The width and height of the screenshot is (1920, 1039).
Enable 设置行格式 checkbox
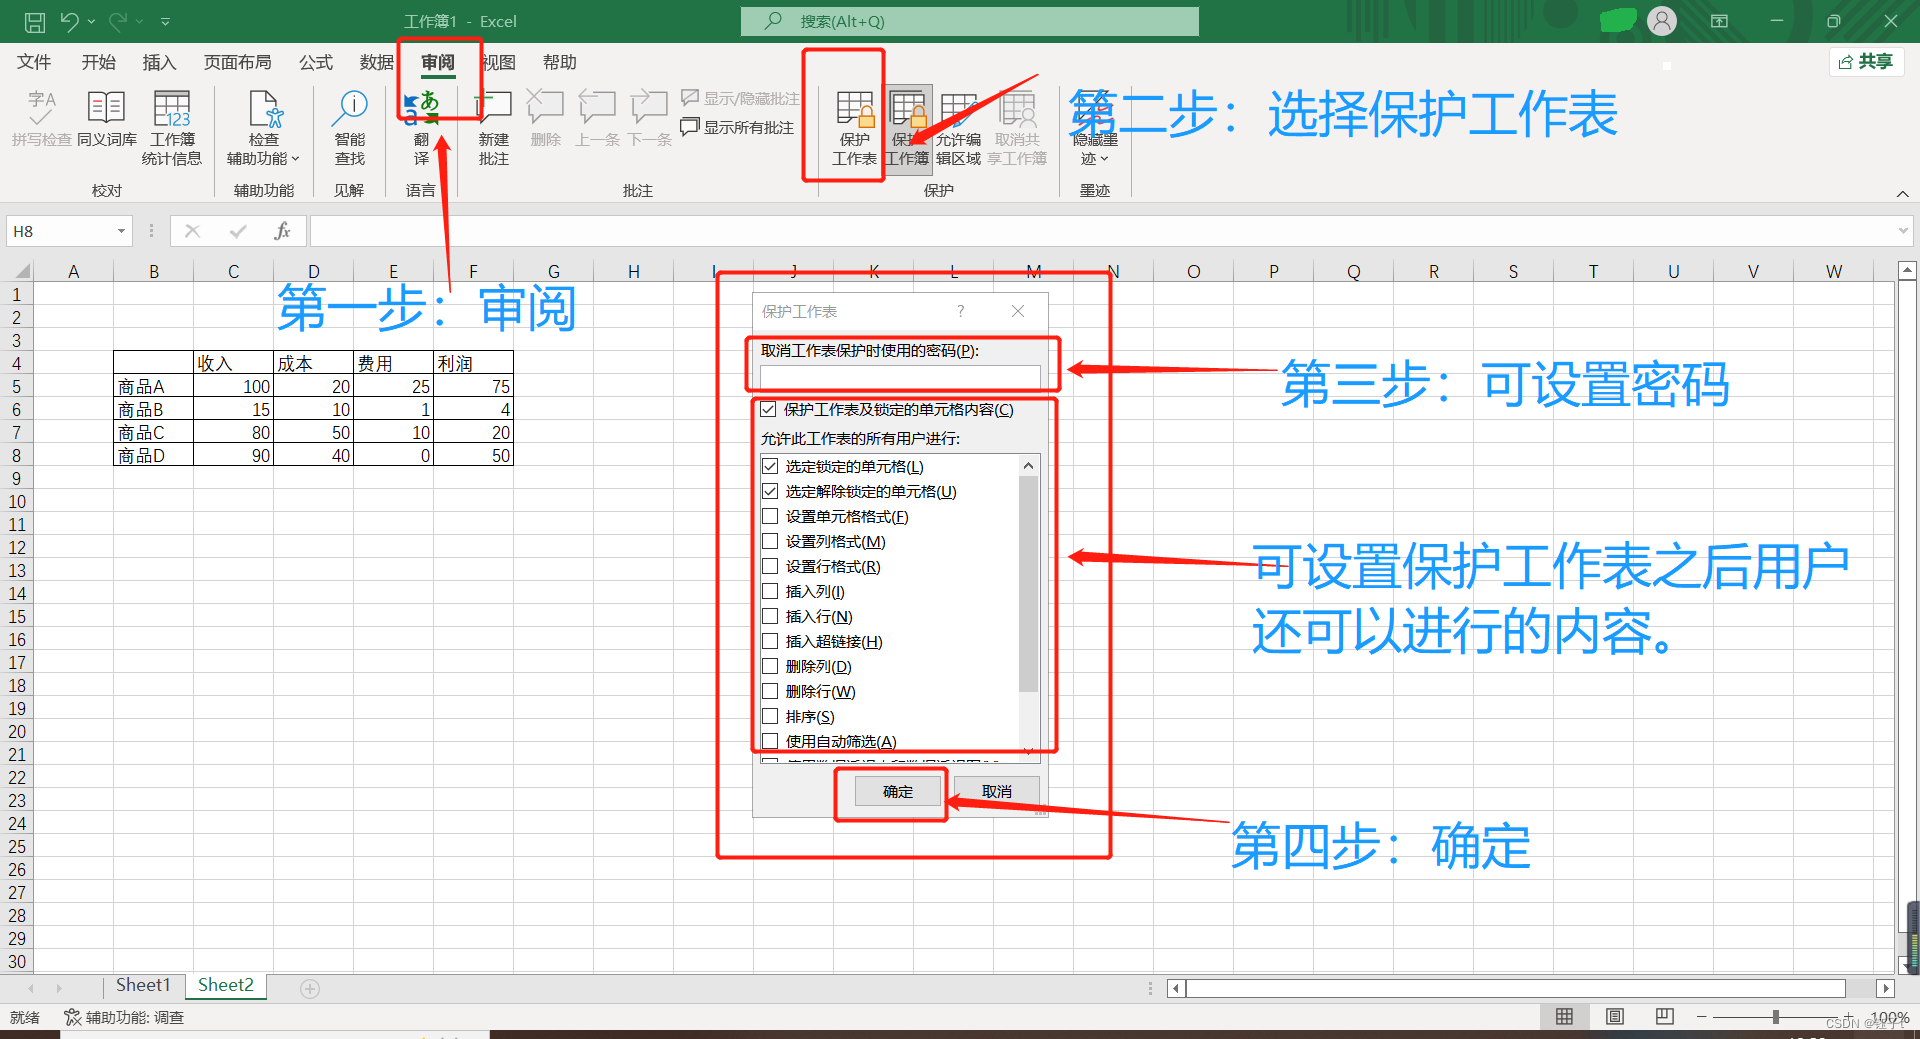click(770, 566)
